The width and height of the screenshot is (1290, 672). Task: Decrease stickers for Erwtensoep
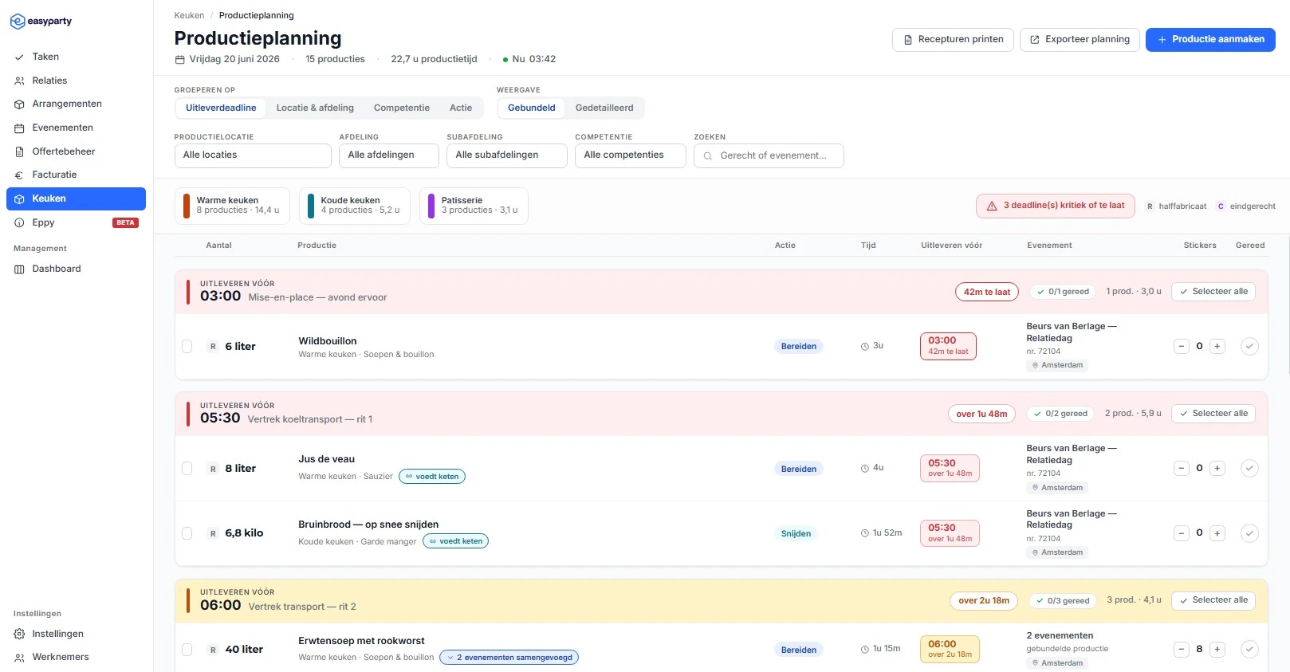[1181, 649]
